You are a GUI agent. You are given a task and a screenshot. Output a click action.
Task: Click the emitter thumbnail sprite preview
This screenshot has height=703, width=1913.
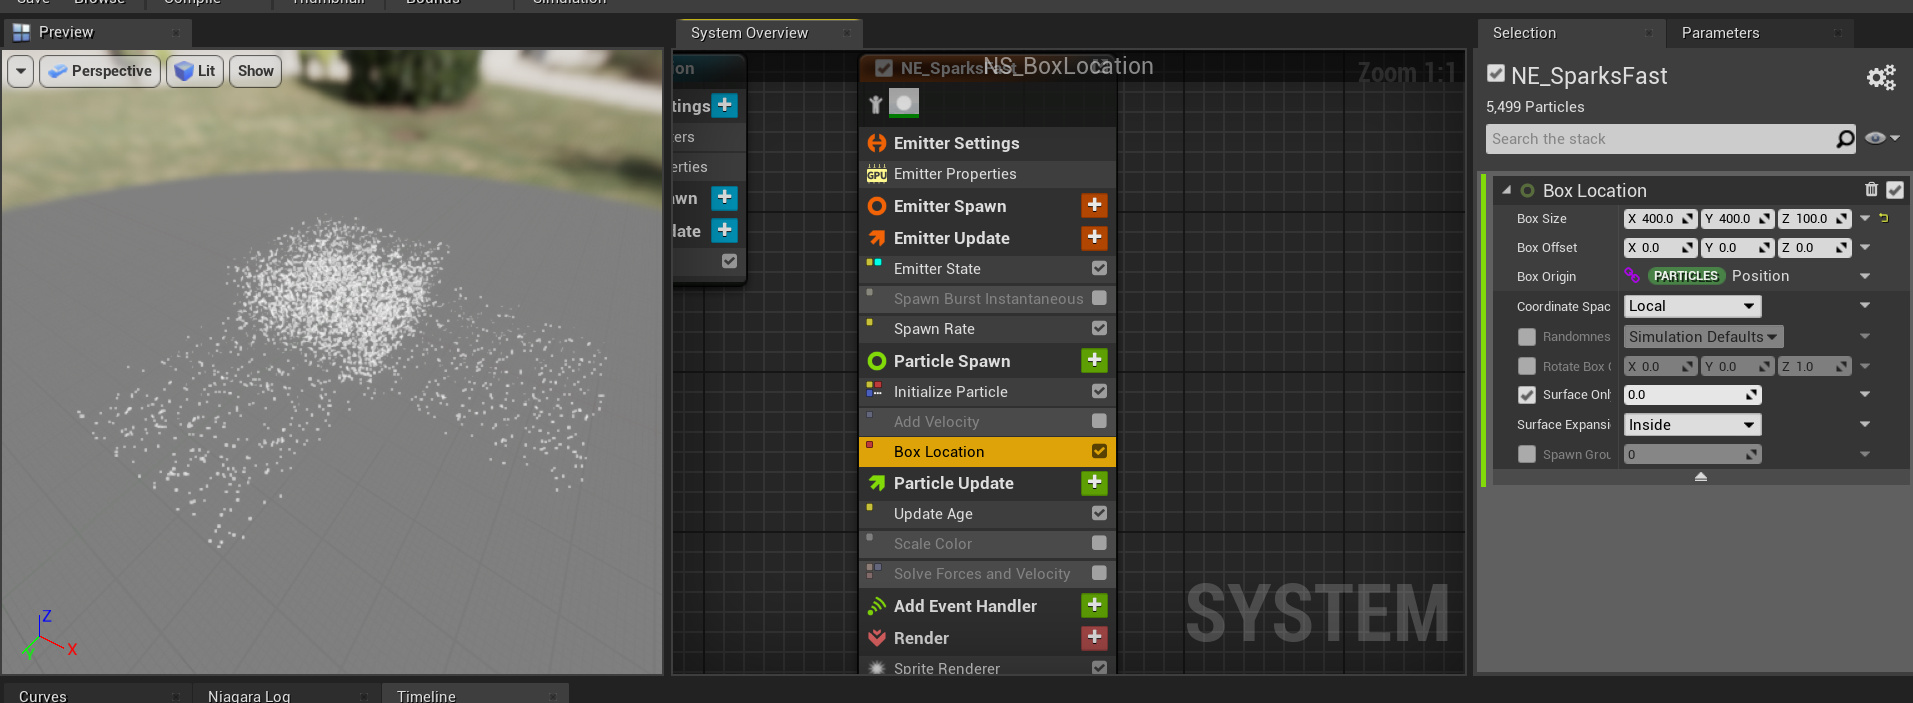tap(904, 103)
